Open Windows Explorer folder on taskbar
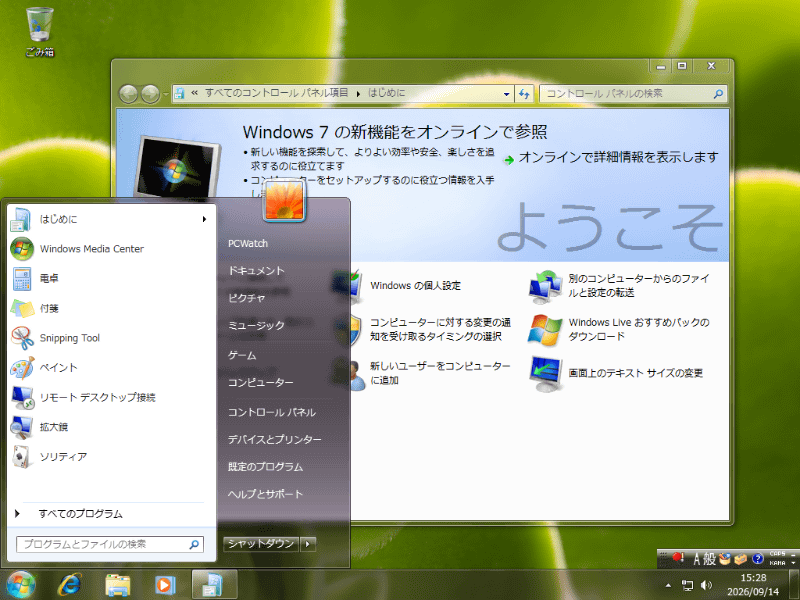 pos(118,585)
